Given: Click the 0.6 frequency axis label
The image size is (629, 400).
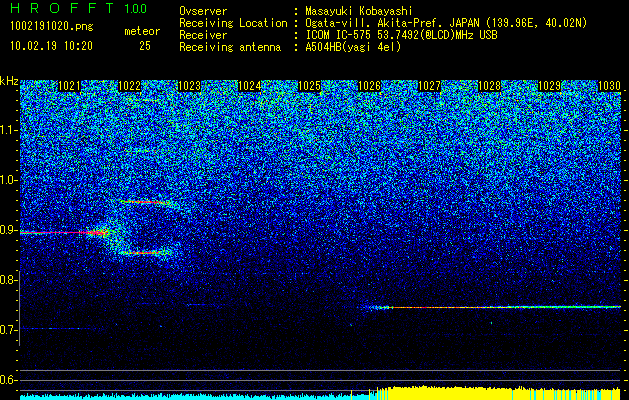Looking at the screenshot, I should coord(8,380).
